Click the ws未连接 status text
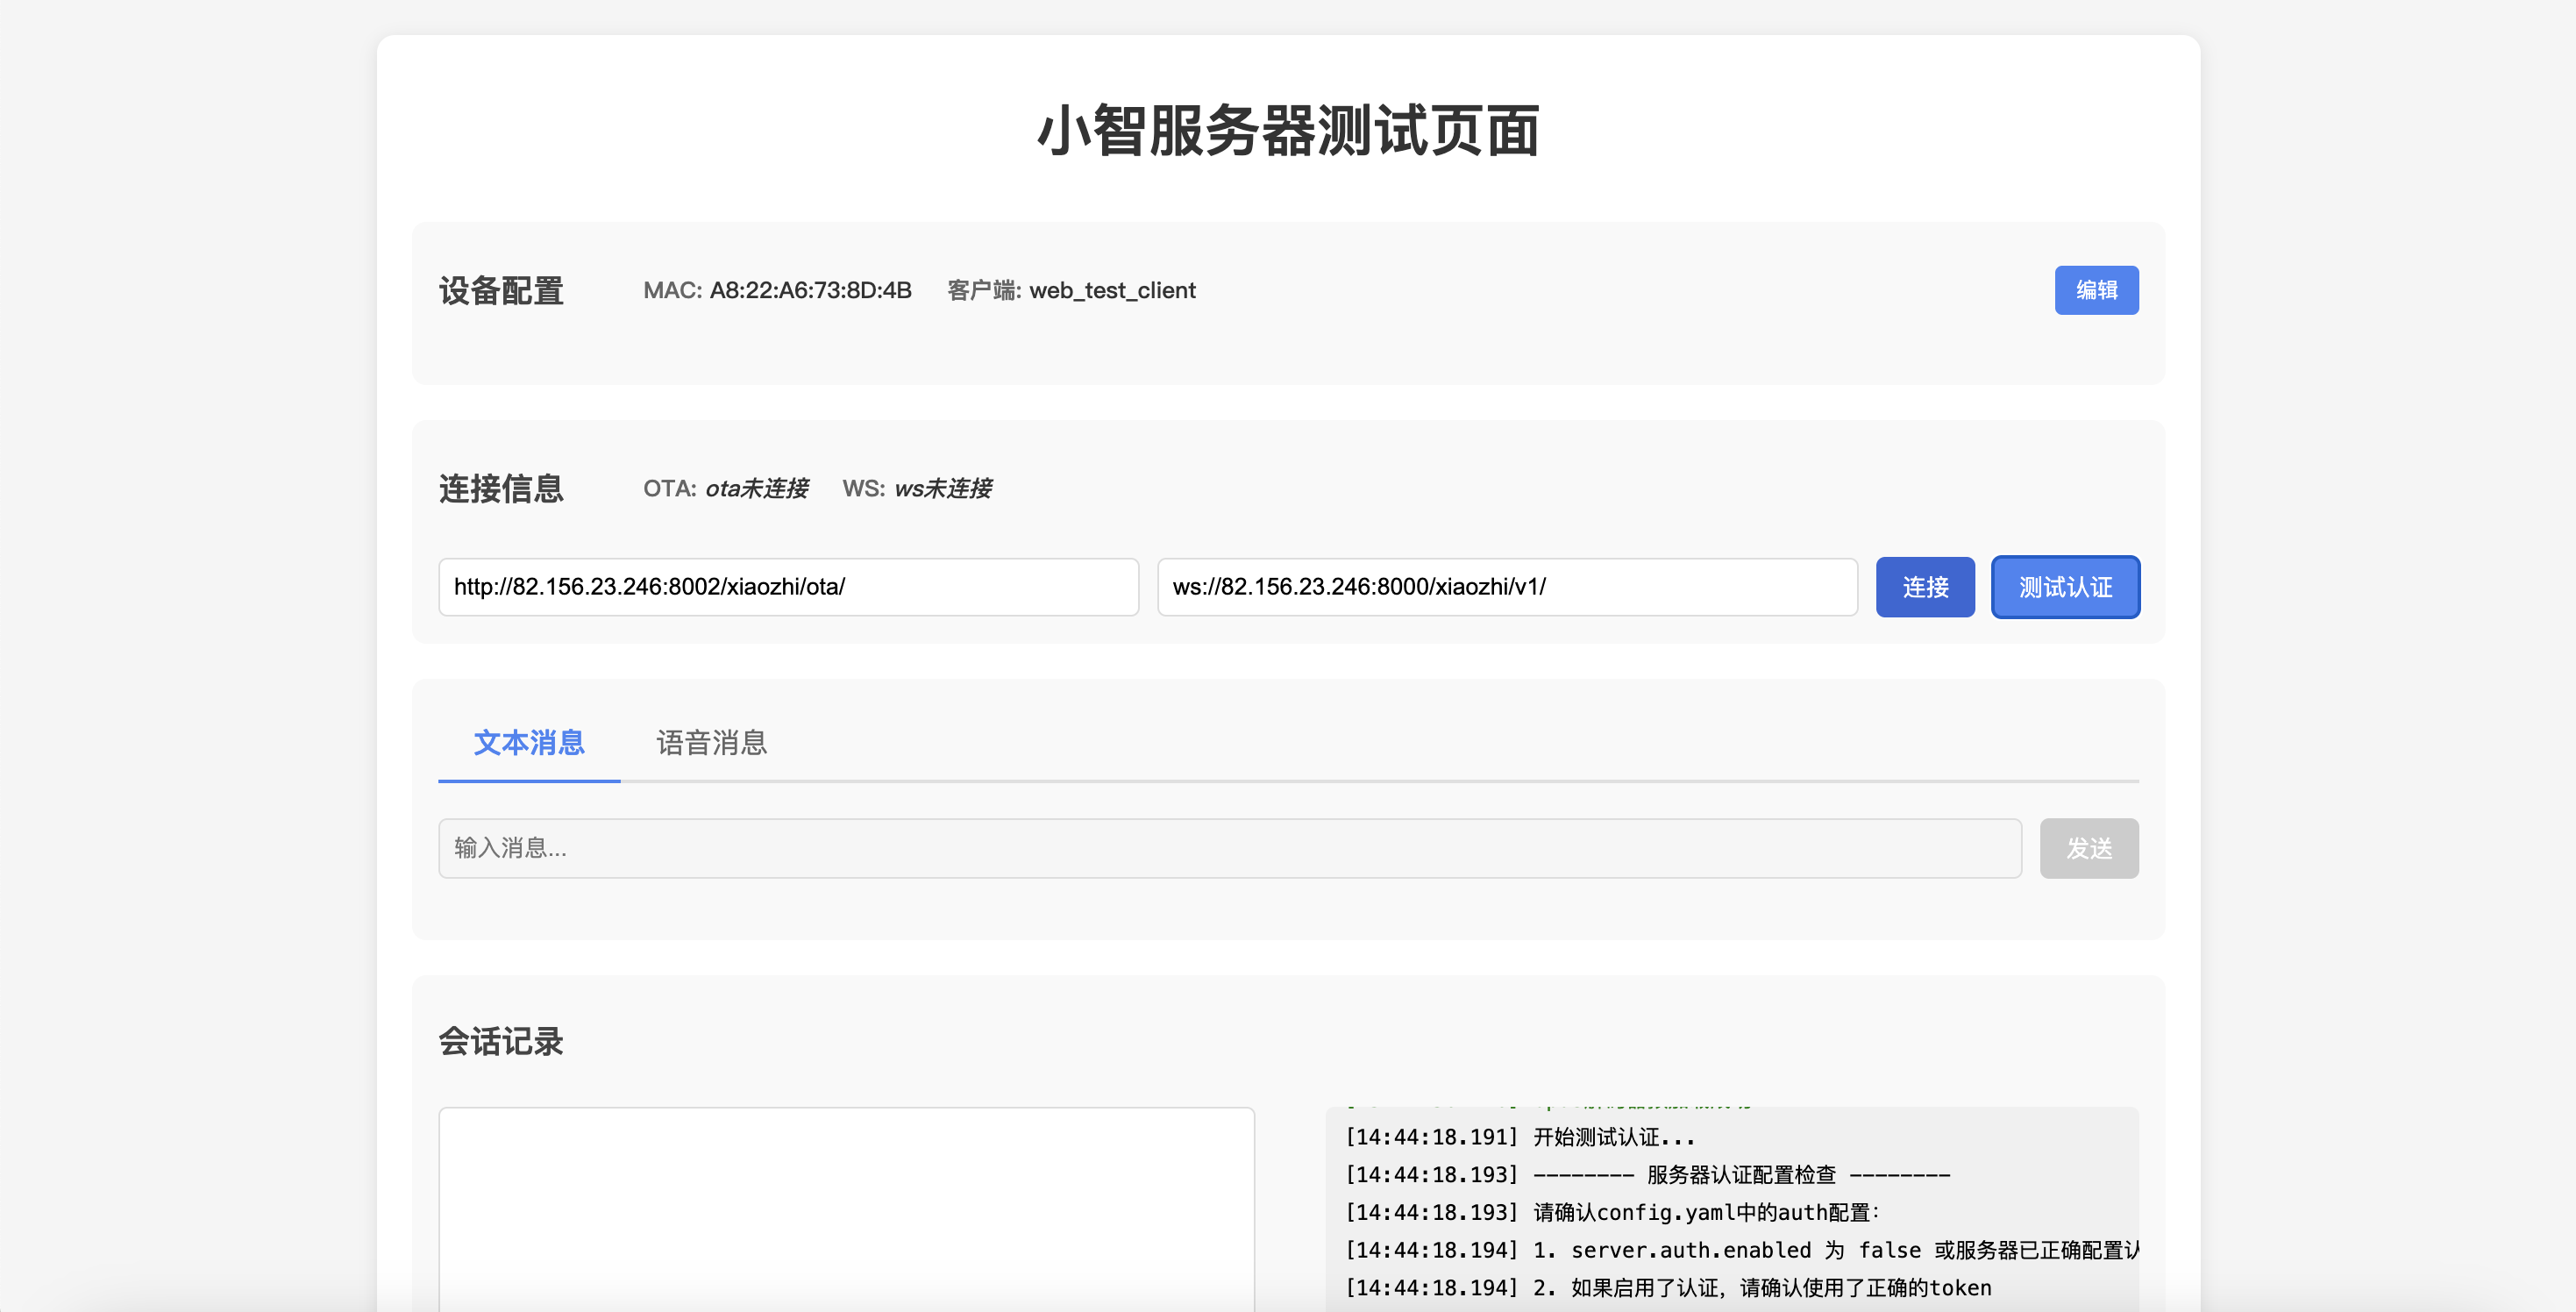Image resolution: width=2576 pixels, height=1312 pixels. click(942, 488)
